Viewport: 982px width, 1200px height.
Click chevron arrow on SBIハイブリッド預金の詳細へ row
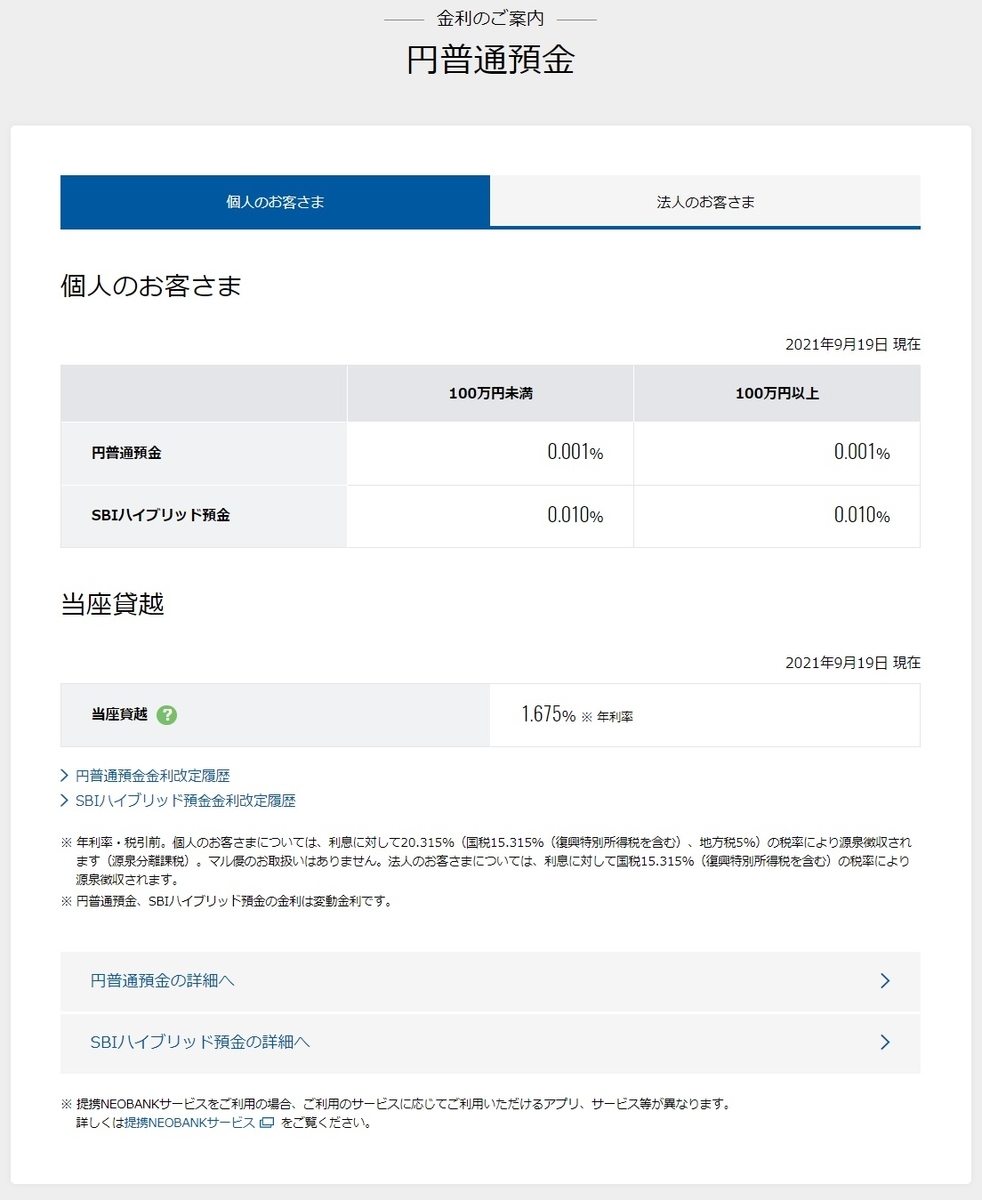point(885,1042)
